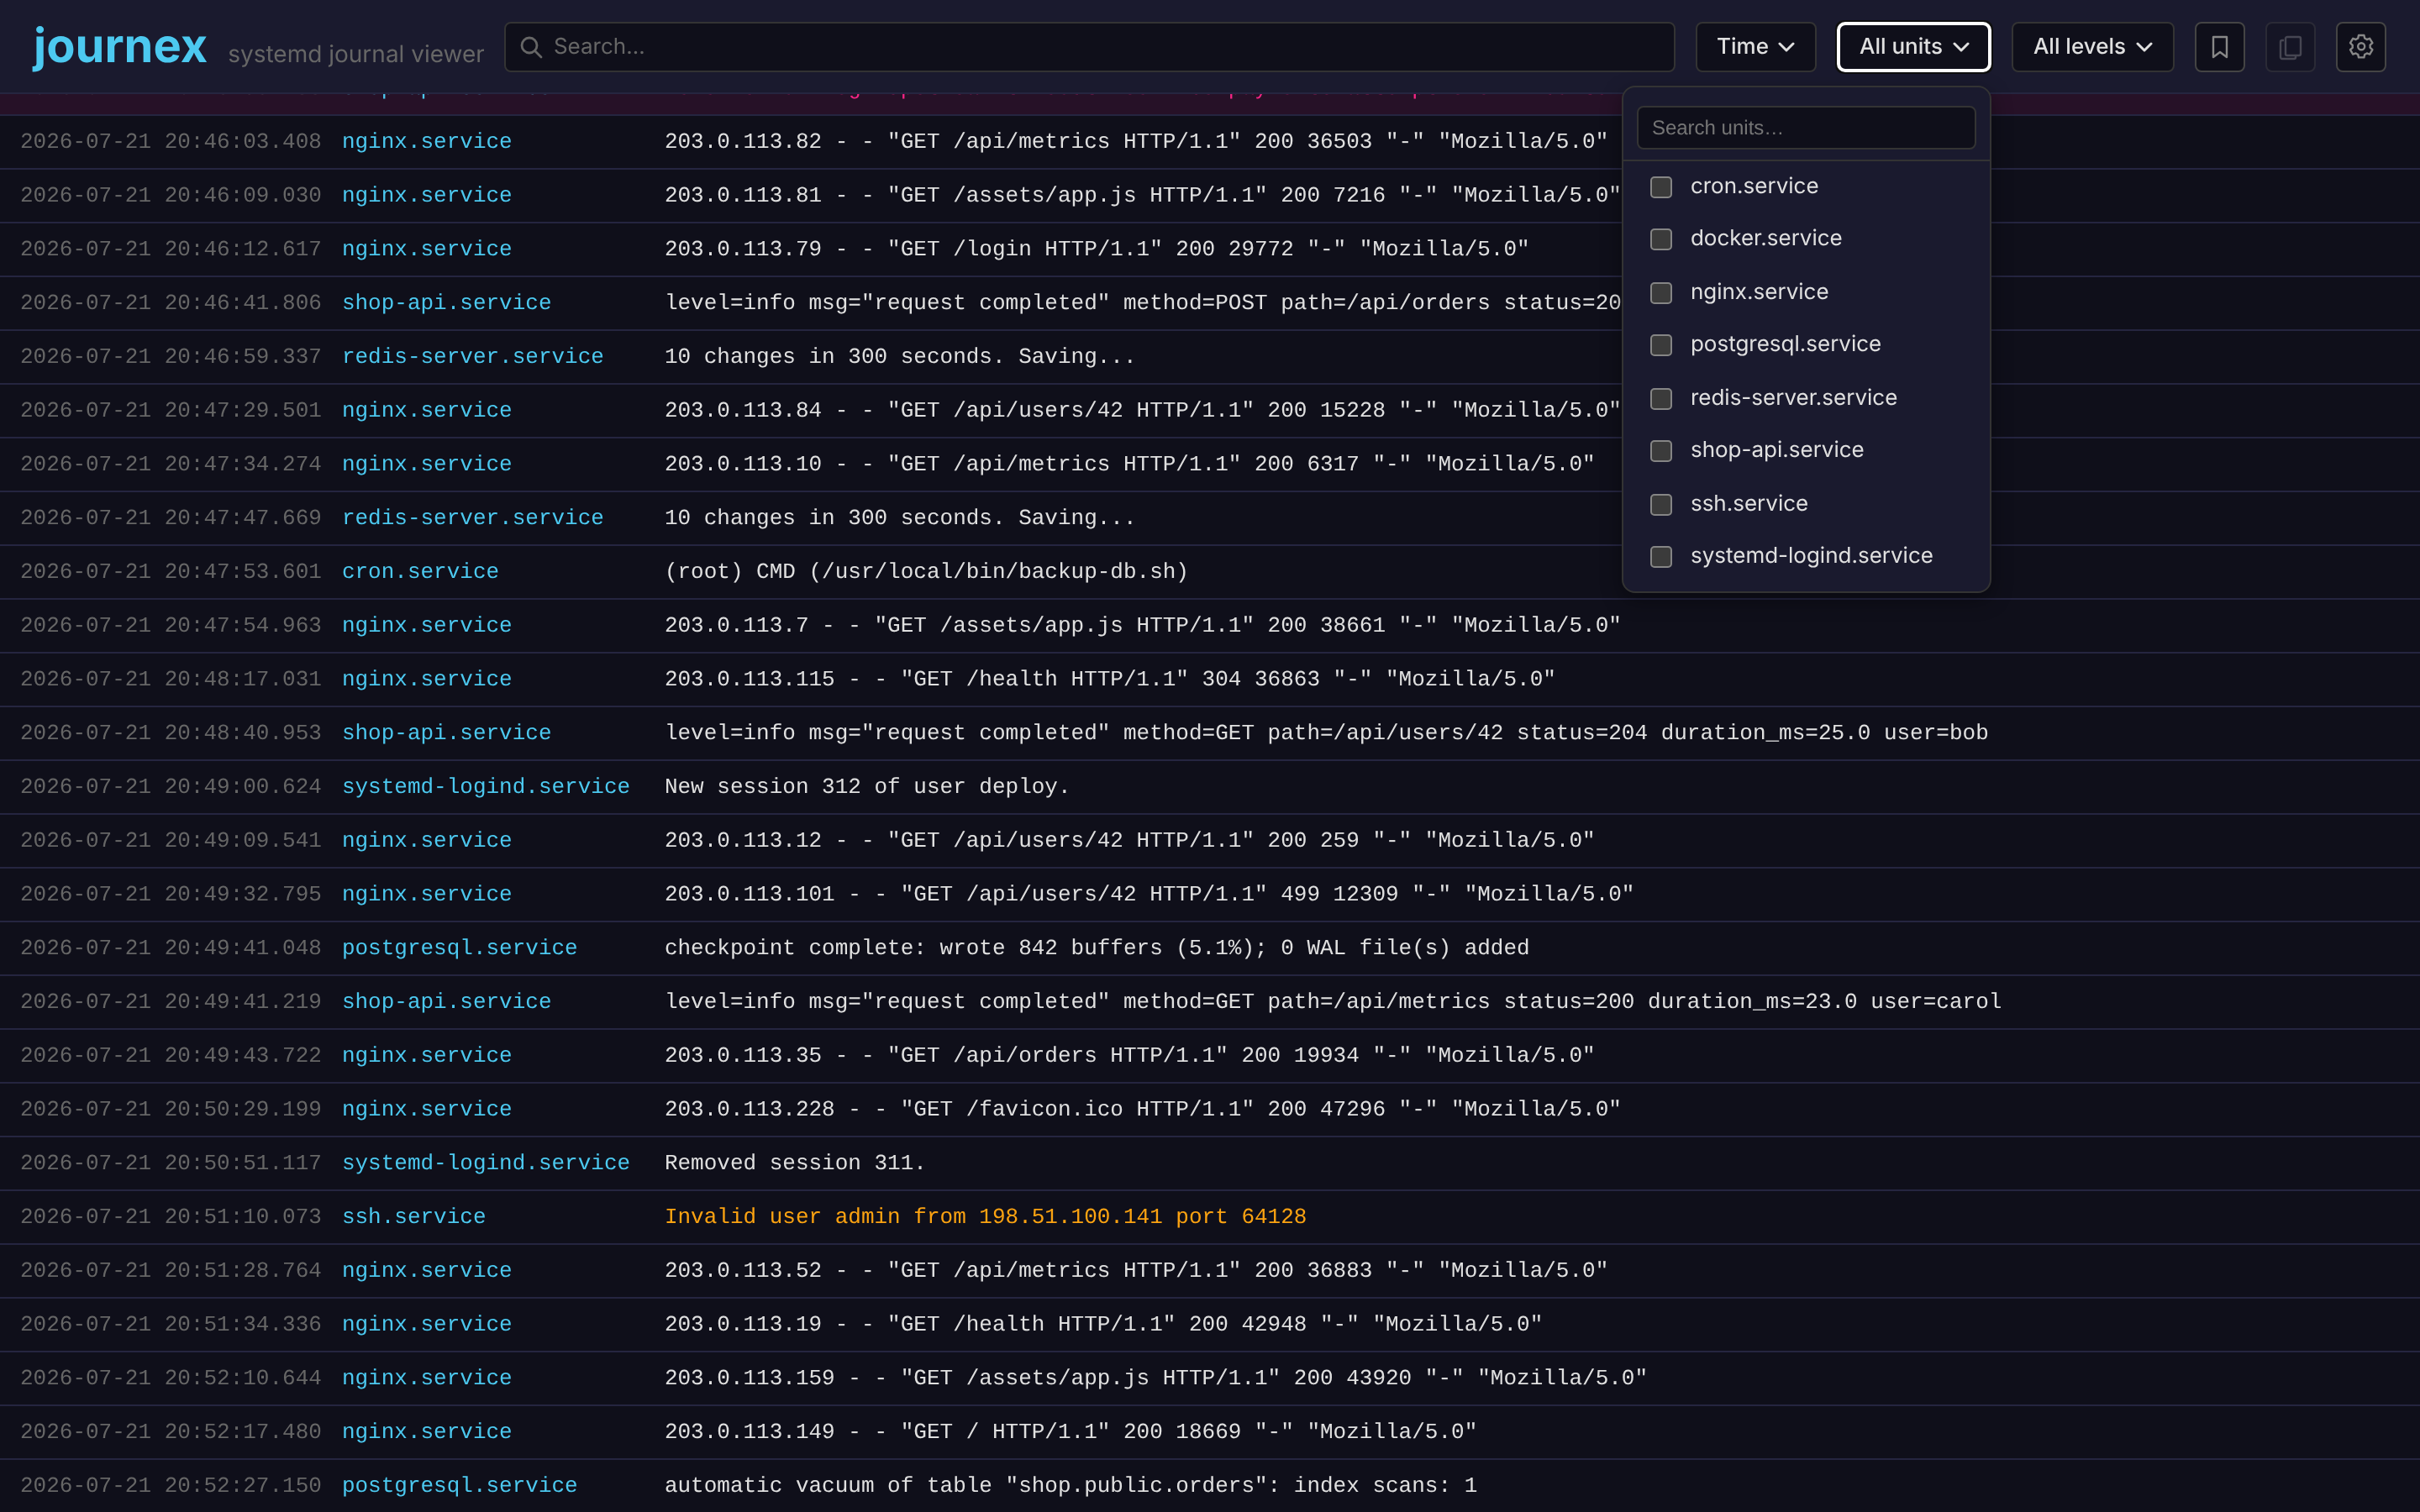Click the GET /favicon.ico log message
Image resolution: width=2420 pixels, height=1512 pixels.
1142,1109
